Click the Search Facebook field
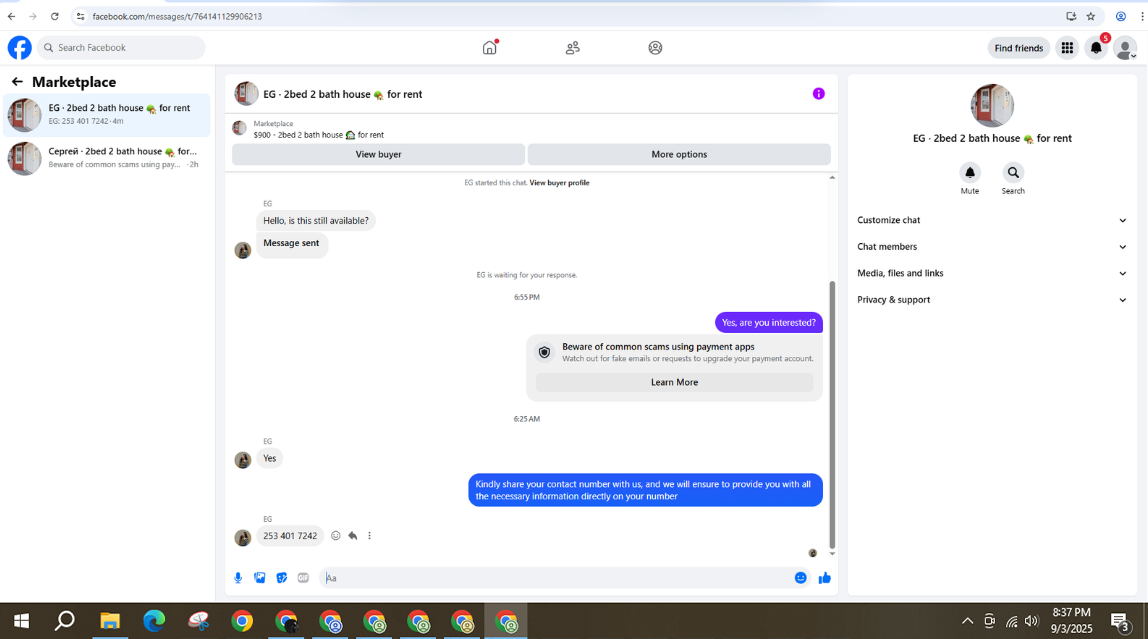Screen dimensions: 1148x639 point(122,48)
